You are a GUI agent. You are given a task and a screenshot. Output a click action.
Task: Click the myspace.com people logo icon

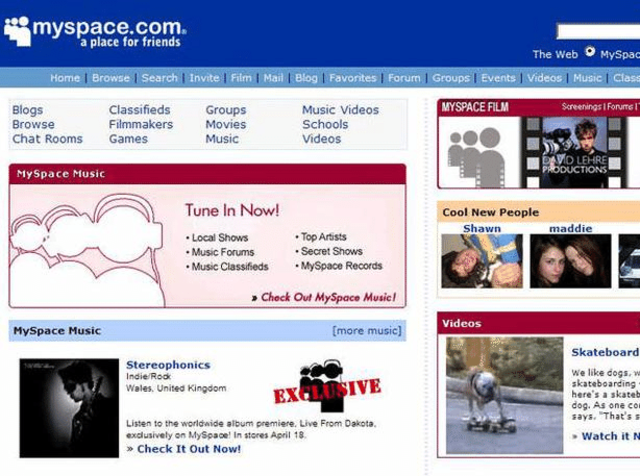click(17, 31)
